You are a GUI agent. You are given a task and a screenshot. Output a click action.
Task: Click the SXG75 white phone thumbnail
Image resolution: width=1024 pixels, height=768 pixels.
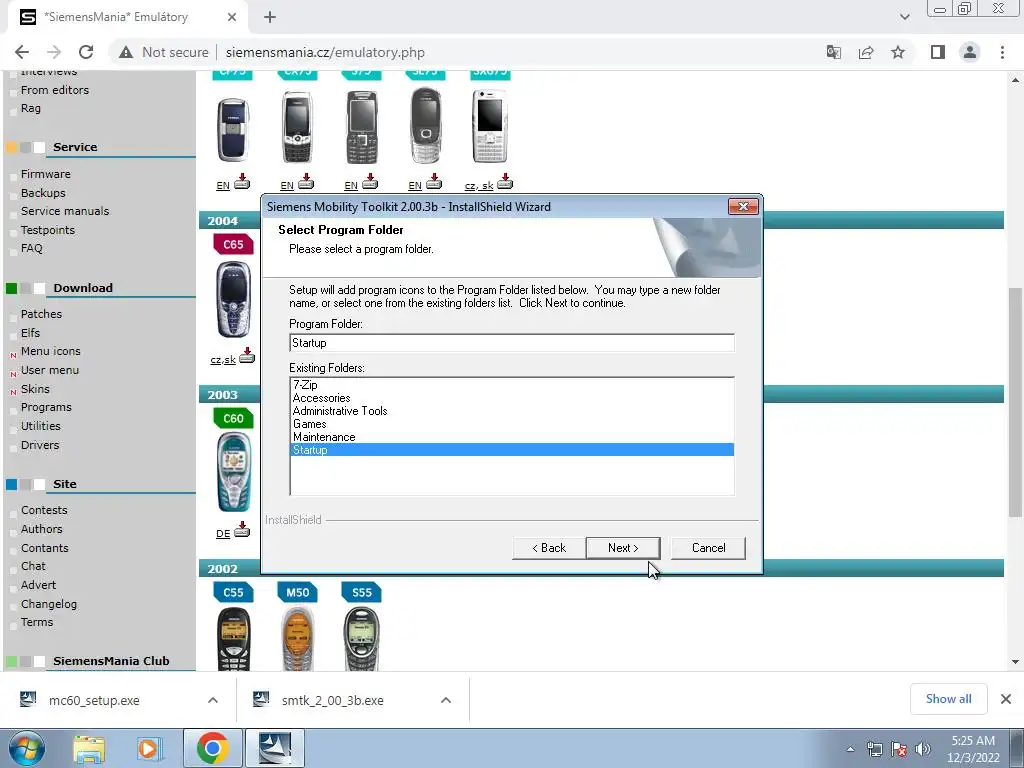[490, 126]
